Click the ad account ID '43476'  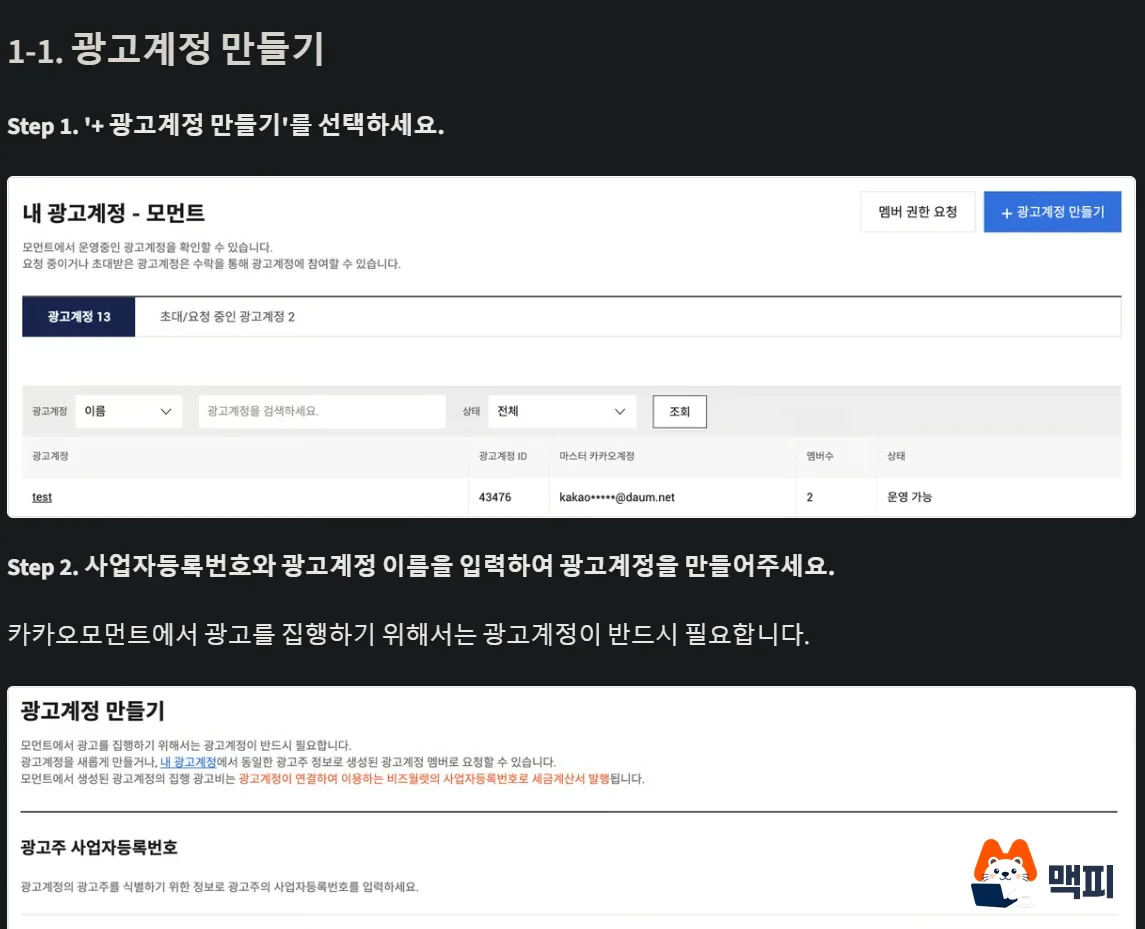495,497
